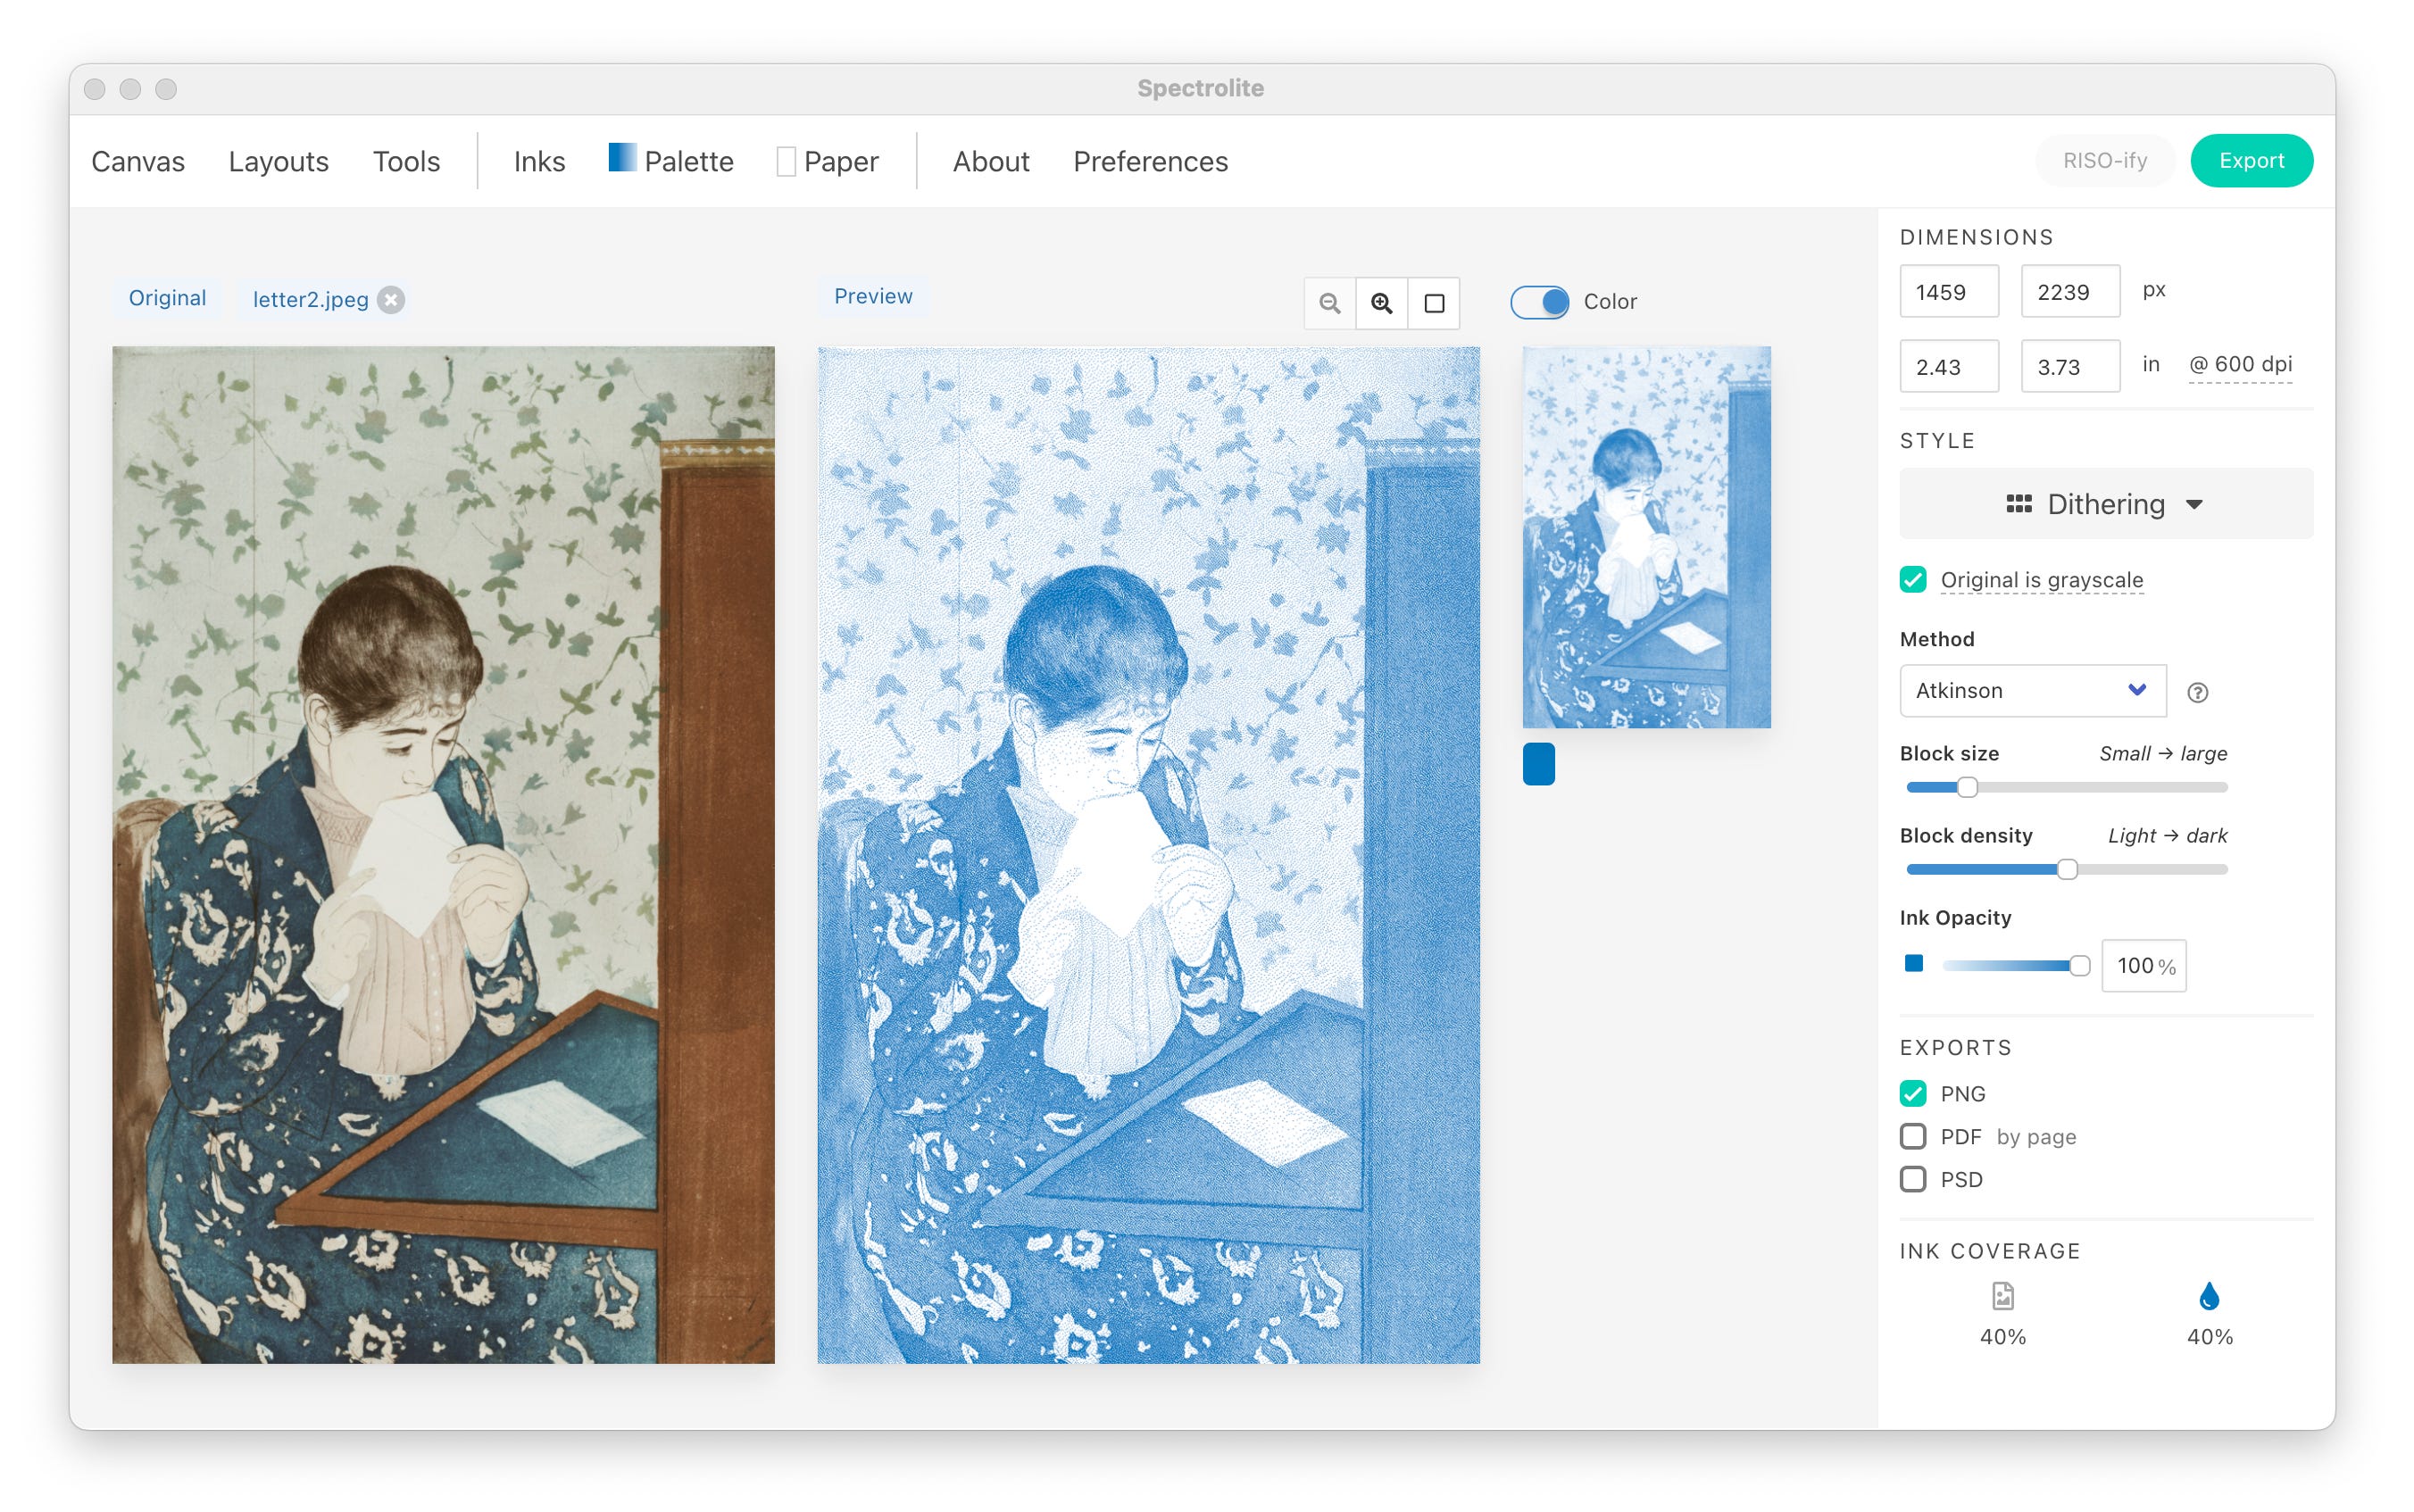Open the Atkinson method dropdown

click(2032, 691)
